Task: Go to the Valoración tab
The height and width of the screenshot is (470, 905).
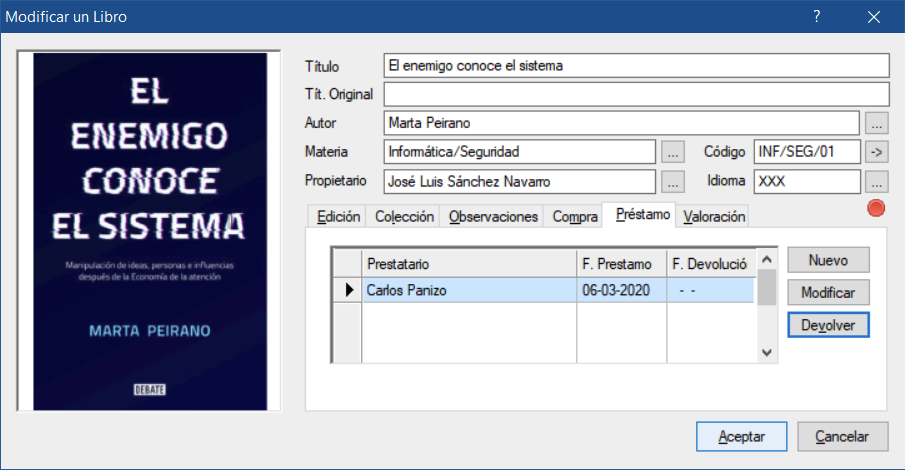Action: [x=714, y=216]
